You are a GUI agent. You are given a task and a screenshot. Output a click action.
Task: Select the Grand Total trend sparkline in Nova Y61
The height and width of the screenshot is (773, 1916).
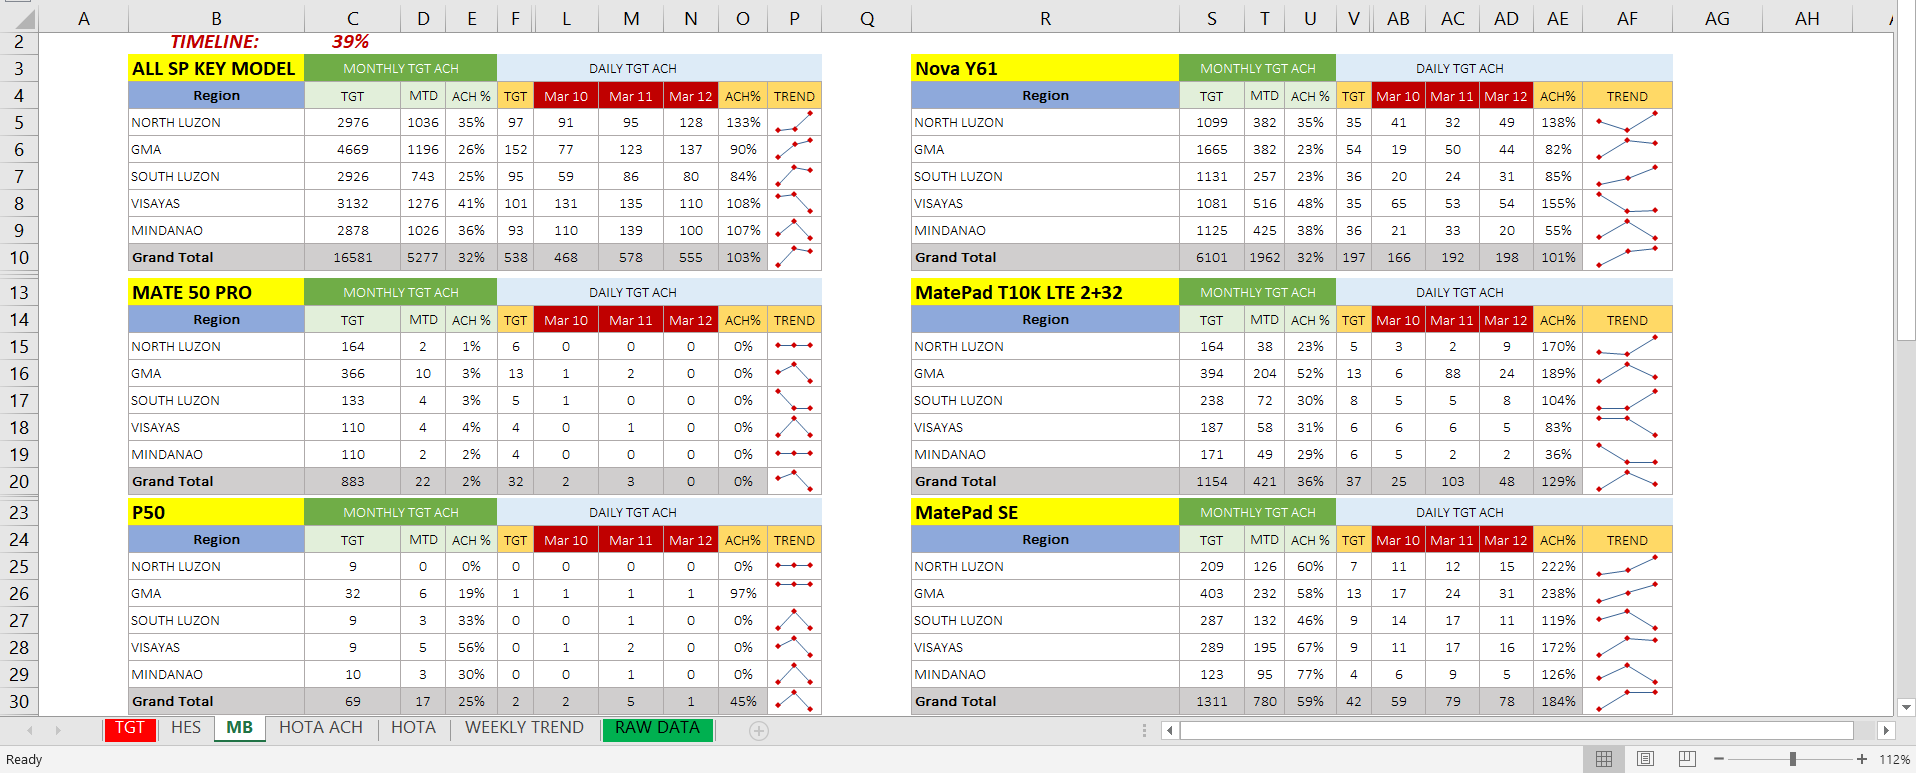pos(1627,257)
